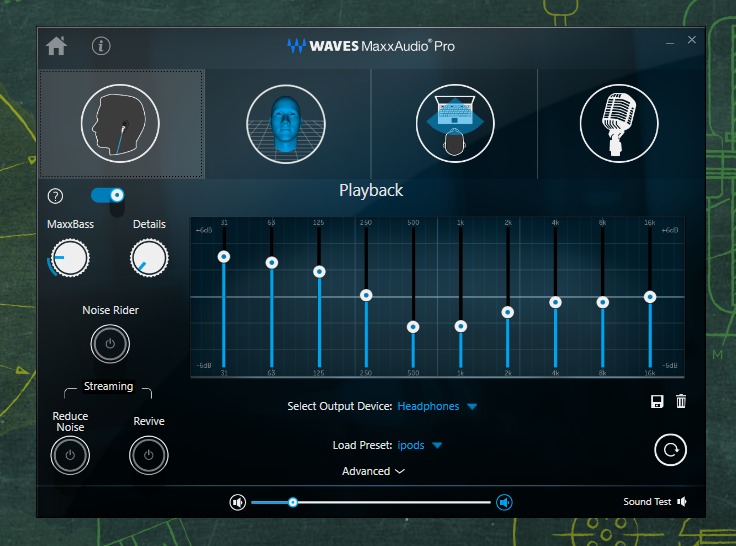Go to the Home screen icon
Viewport: 736px width, 546px height.
(x=56, y=46)
